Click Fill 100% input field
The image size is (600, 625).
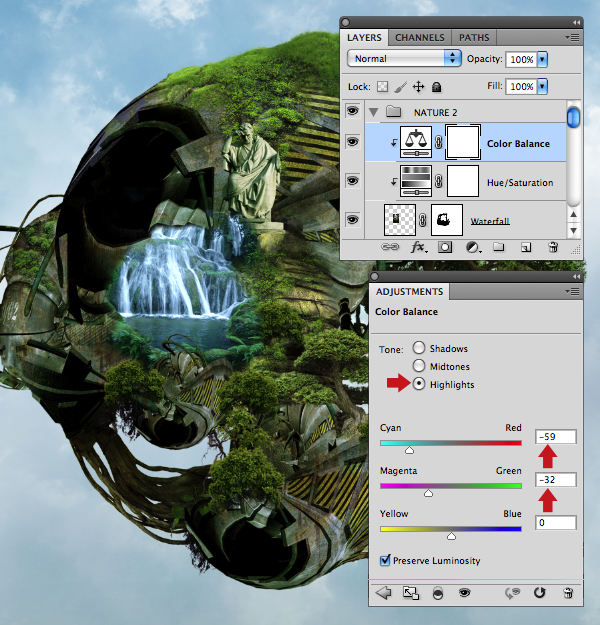point(521,86)
